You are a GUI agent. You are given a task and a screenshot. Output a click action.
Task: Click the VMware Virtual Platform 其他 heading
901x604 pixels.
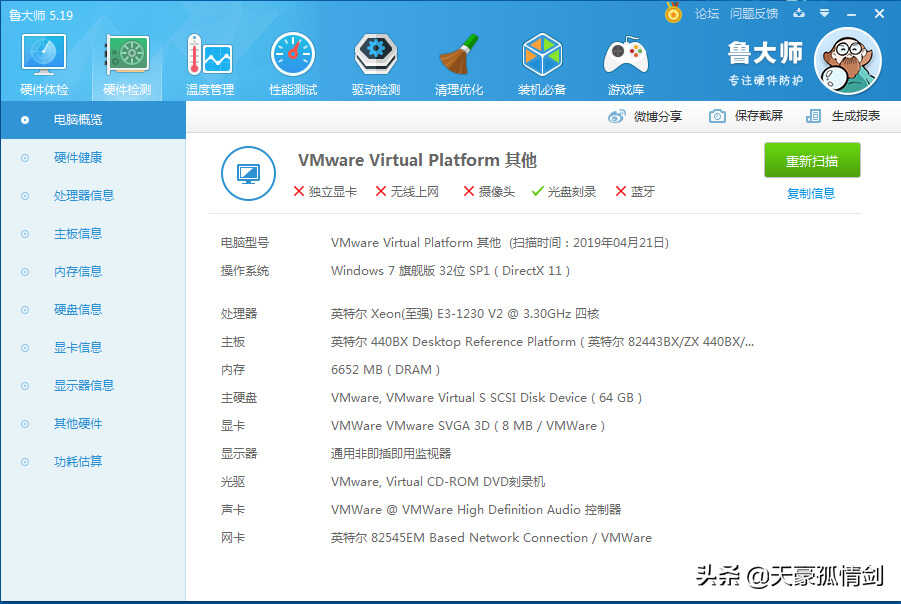[417, 160]
